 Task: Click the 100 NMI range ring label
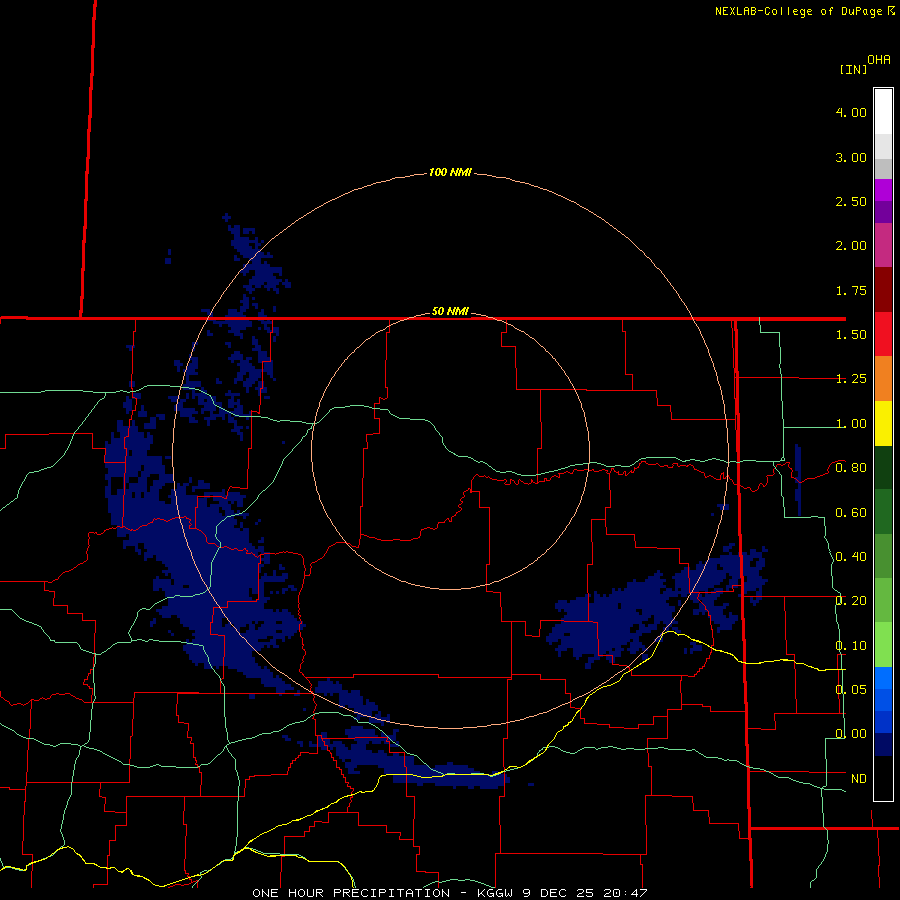pos(450,172)
